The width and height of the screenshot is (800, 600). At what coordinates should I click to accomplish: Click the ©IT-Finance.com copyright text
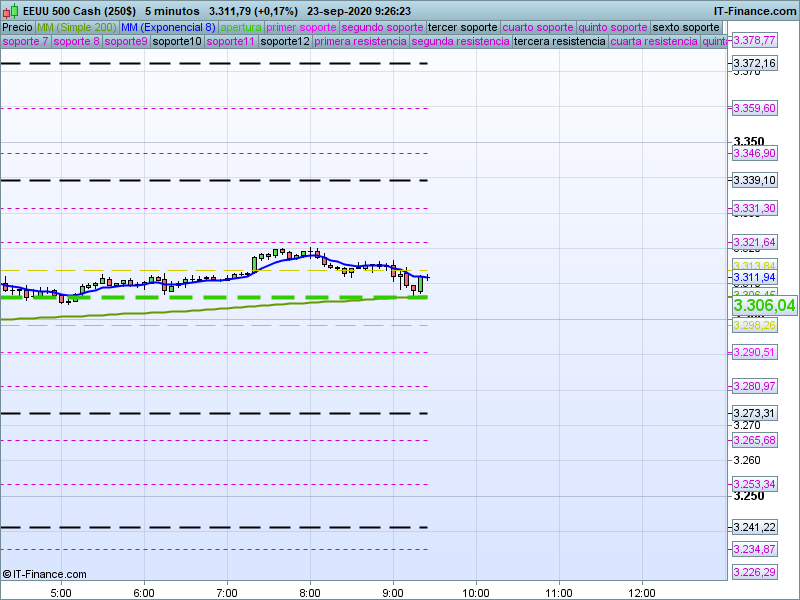[45, 574]
